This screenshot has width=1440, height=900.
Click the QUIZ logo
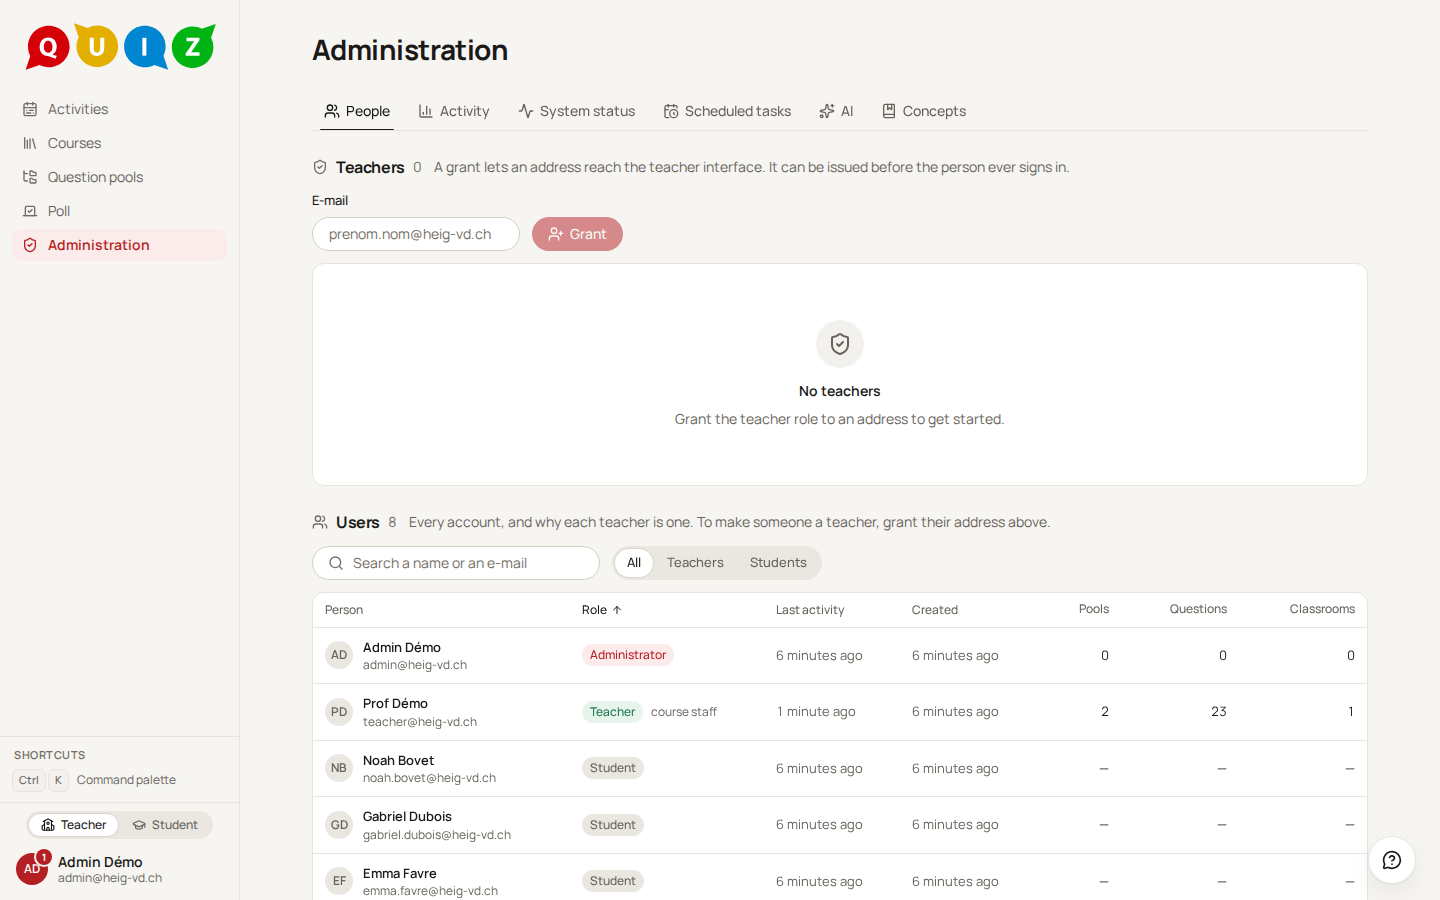120,46
